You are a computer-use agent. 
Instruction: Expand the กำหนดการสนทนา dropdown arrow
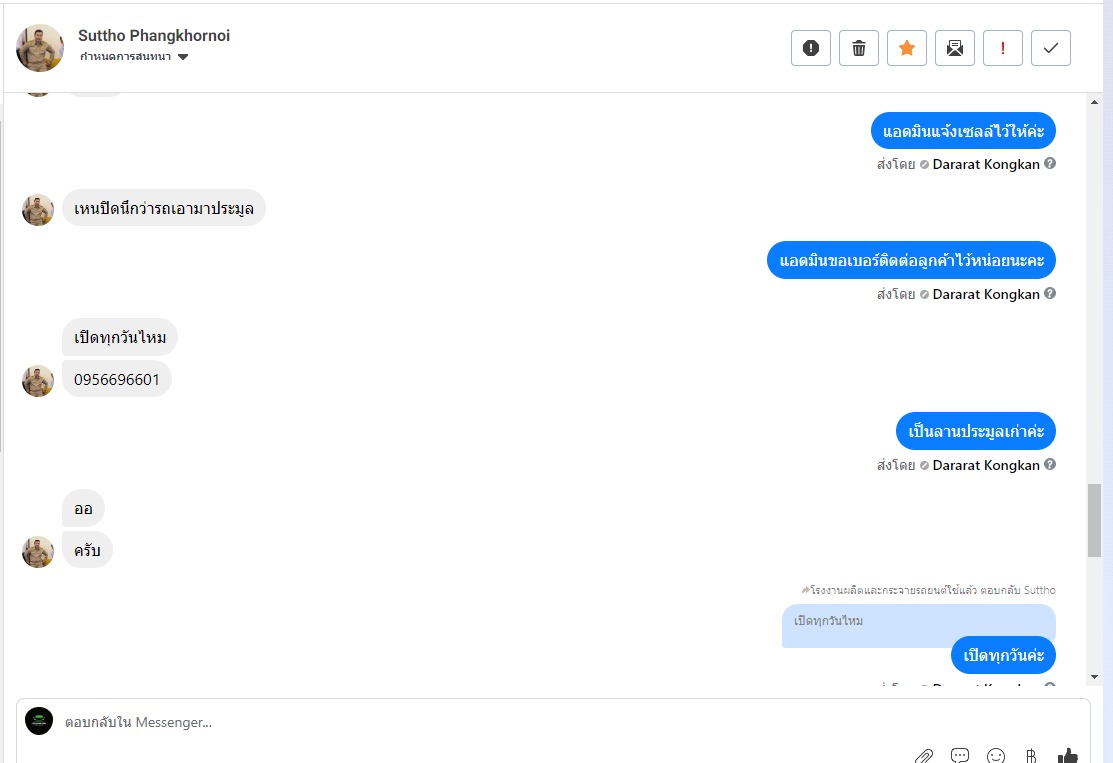pyautogui.click(x=183, y=57)
